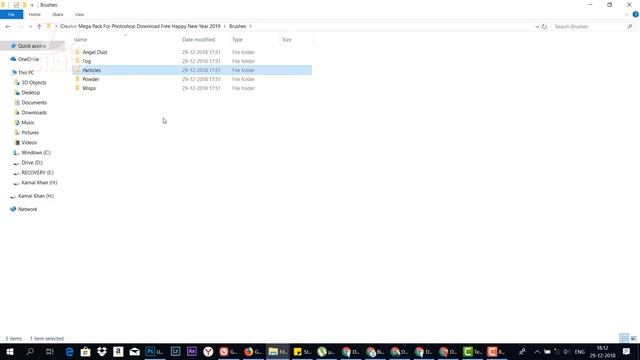Open the Explorer help question mark

click(635, 14)
